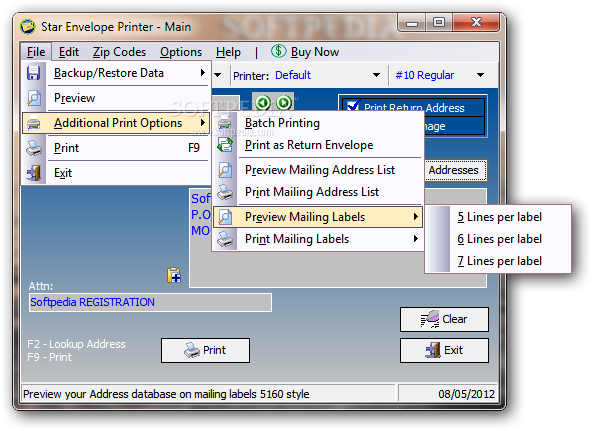Click the Clear button
The image size is (592, 431).
coord(444,320)
